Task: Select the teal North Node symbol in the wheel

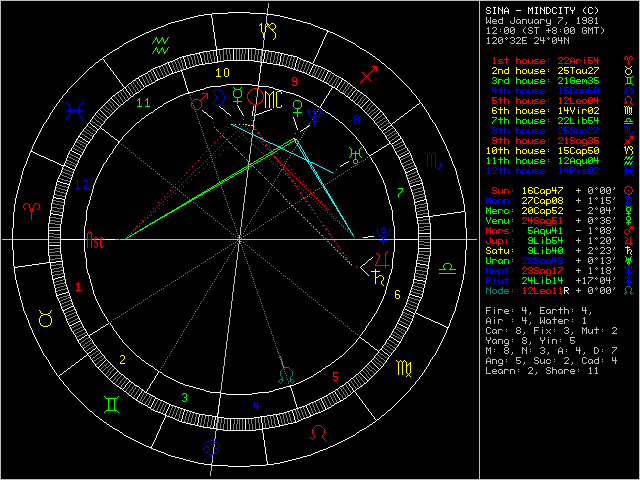Action: click(x=286, y=376)
